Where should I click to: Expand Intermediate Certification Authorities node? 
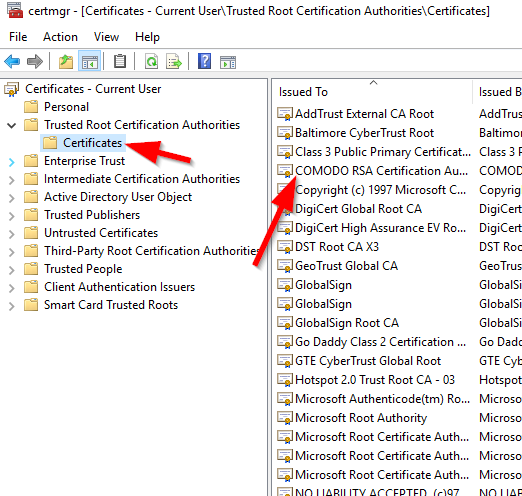[x=12, y=180]
